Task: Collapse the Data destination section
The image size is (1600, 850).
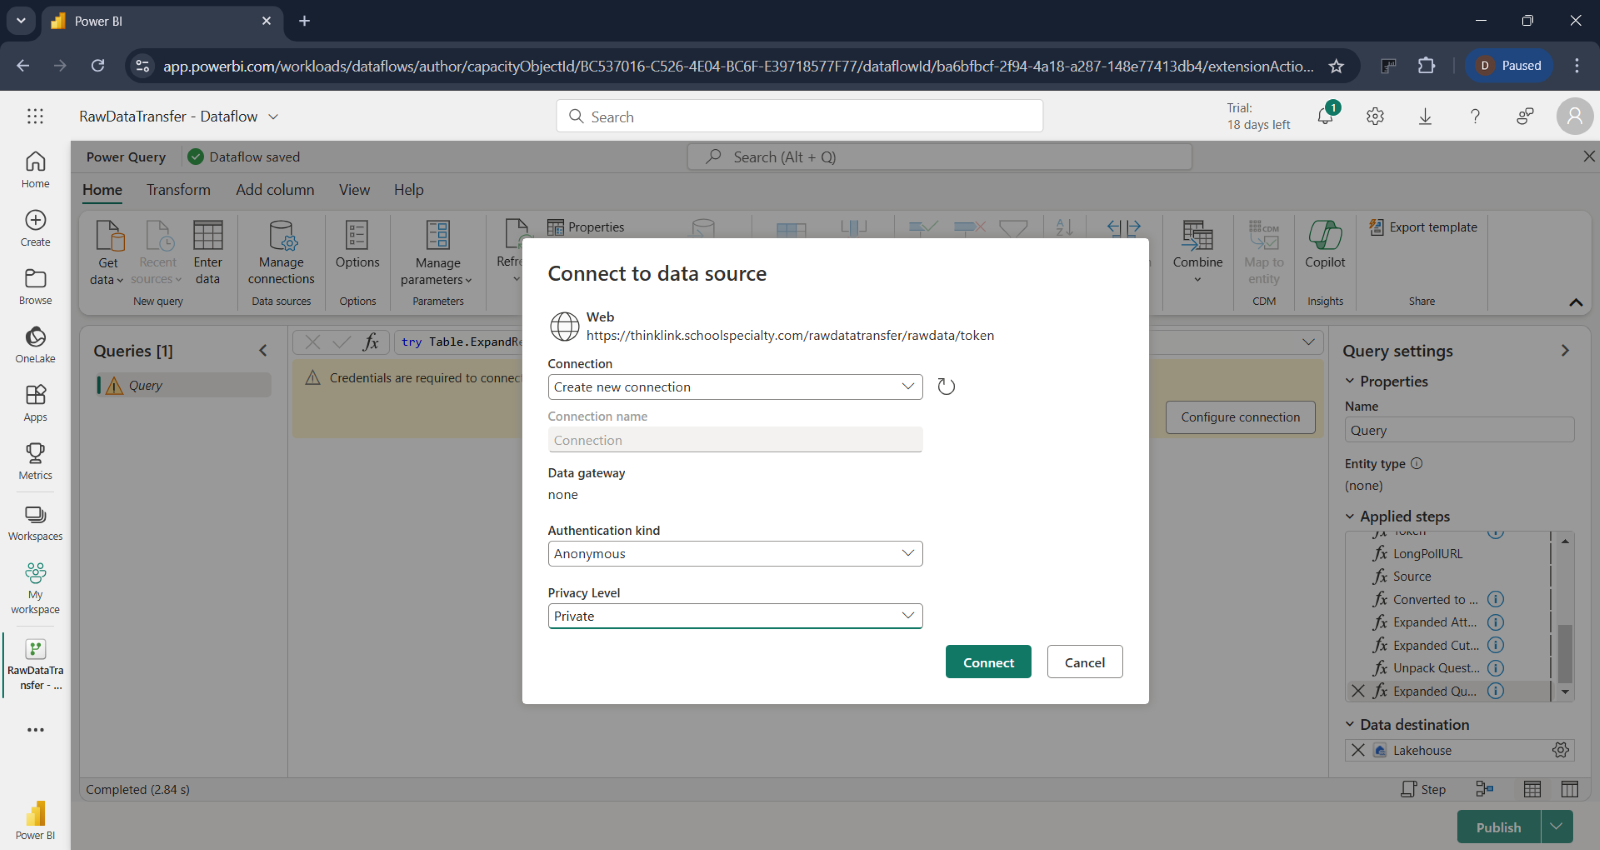Action: (x=1350, y=724)
